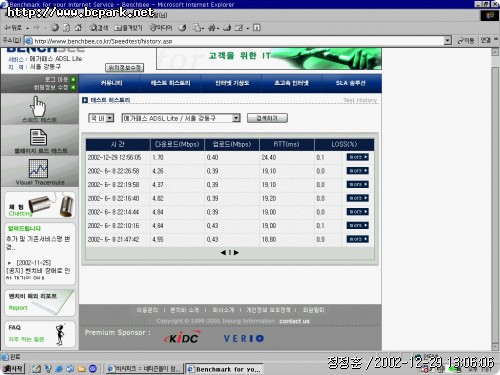Open the privacy policy footer link
Image resolution: width=500 pixels, height=375 pixels.
268,310
